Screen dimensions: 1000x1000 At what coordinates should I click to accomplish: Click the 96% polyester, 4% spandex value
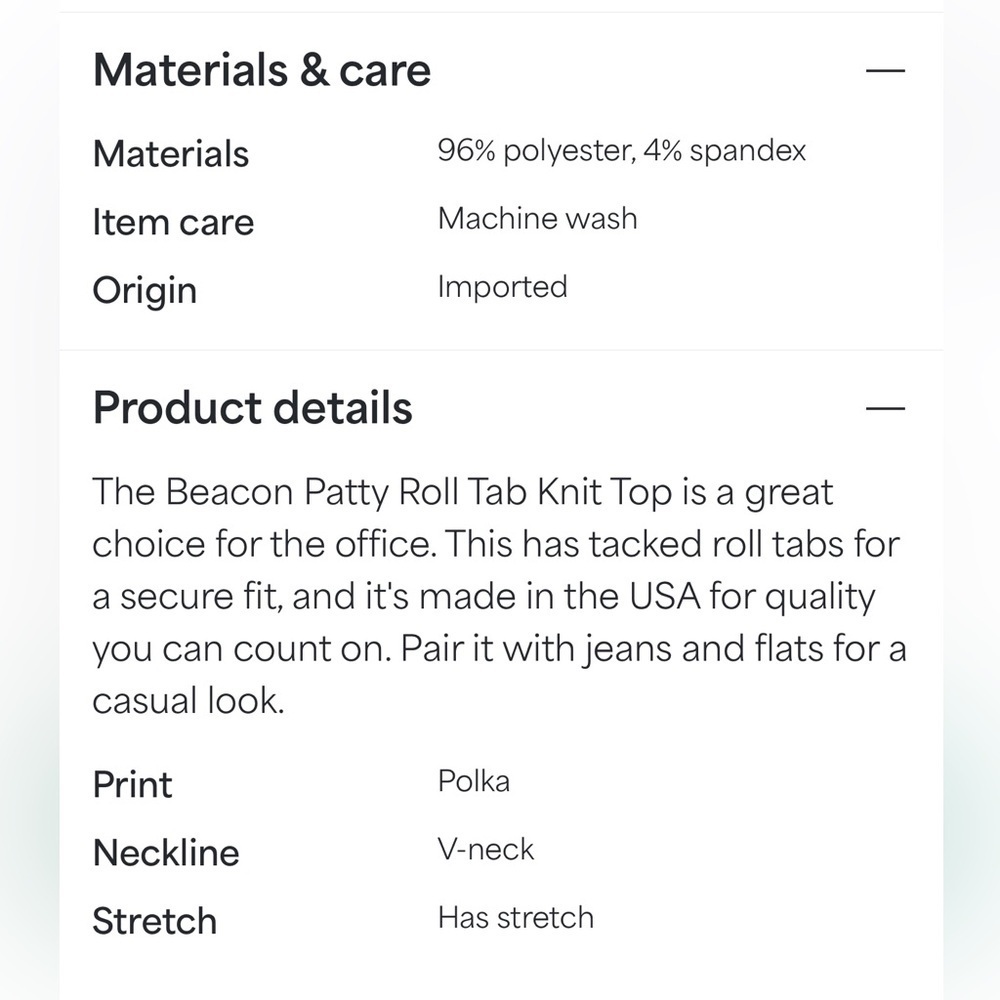(622, 151)
